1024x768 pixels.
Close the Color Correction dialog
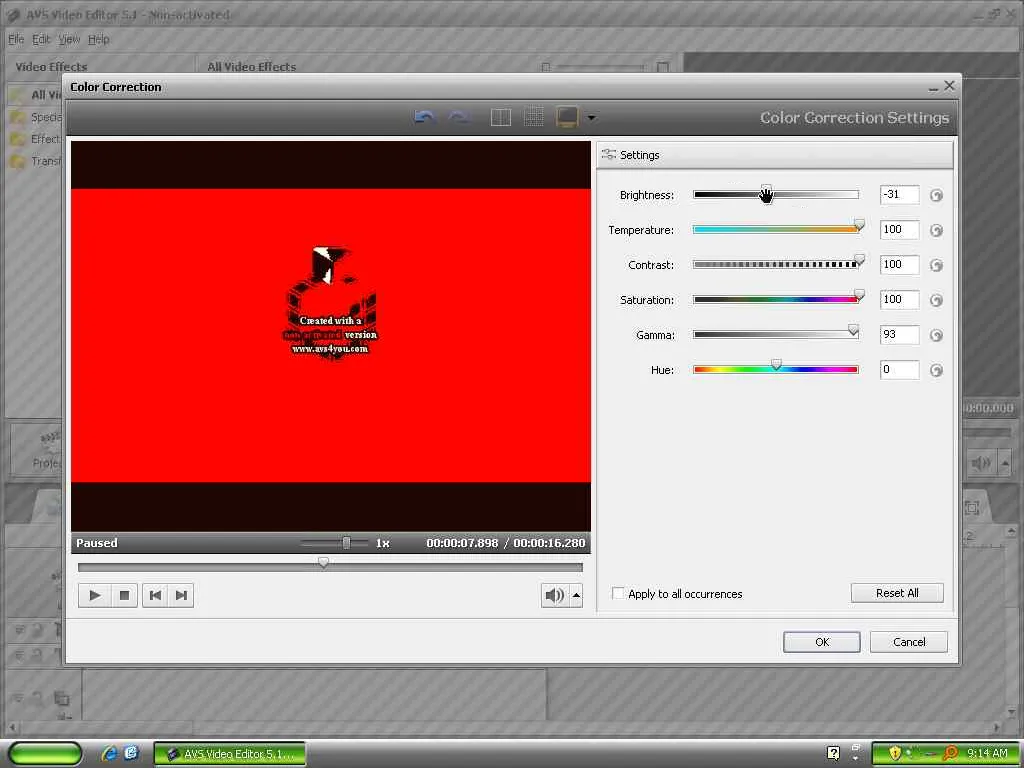[949, 86]
